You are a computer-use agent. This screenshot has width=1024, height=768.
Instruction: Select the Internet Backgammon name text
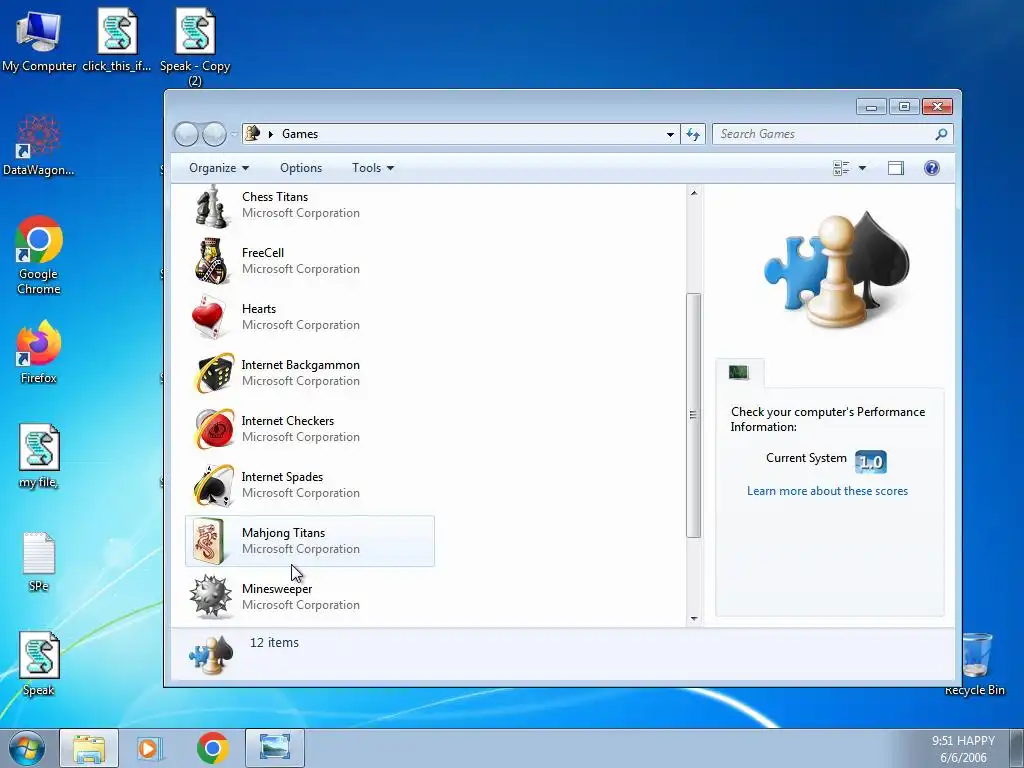tap(300, 365)
